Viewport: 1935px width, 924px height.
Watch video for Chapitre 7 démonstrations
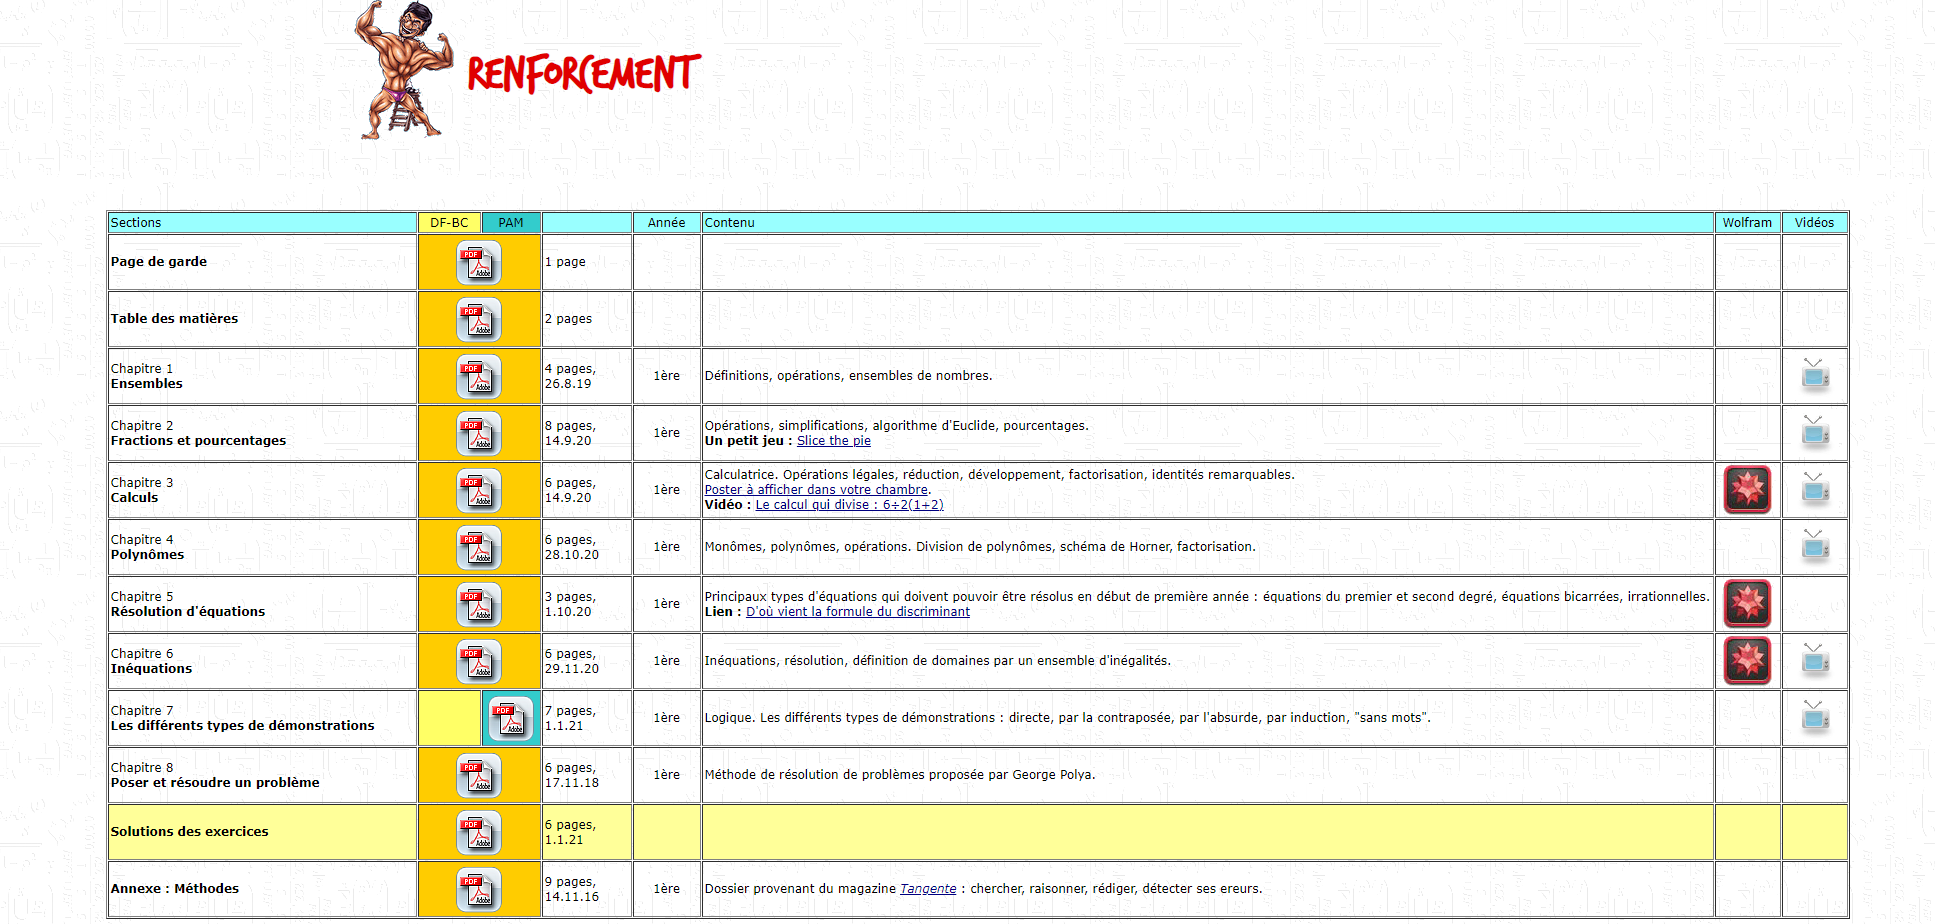click(x=1814, y=717)
